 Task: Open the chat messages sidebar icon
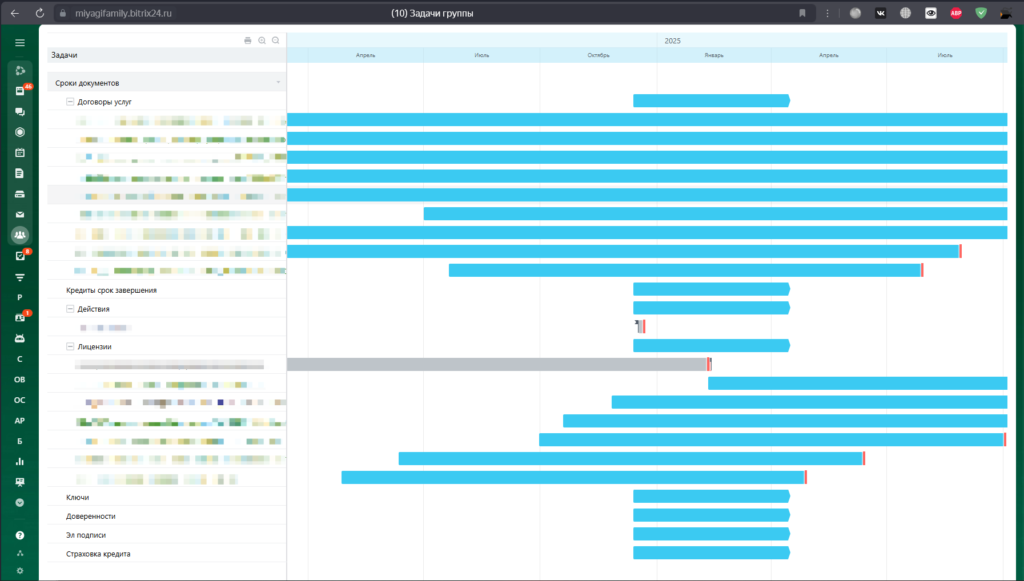click(x=20, y=112)
